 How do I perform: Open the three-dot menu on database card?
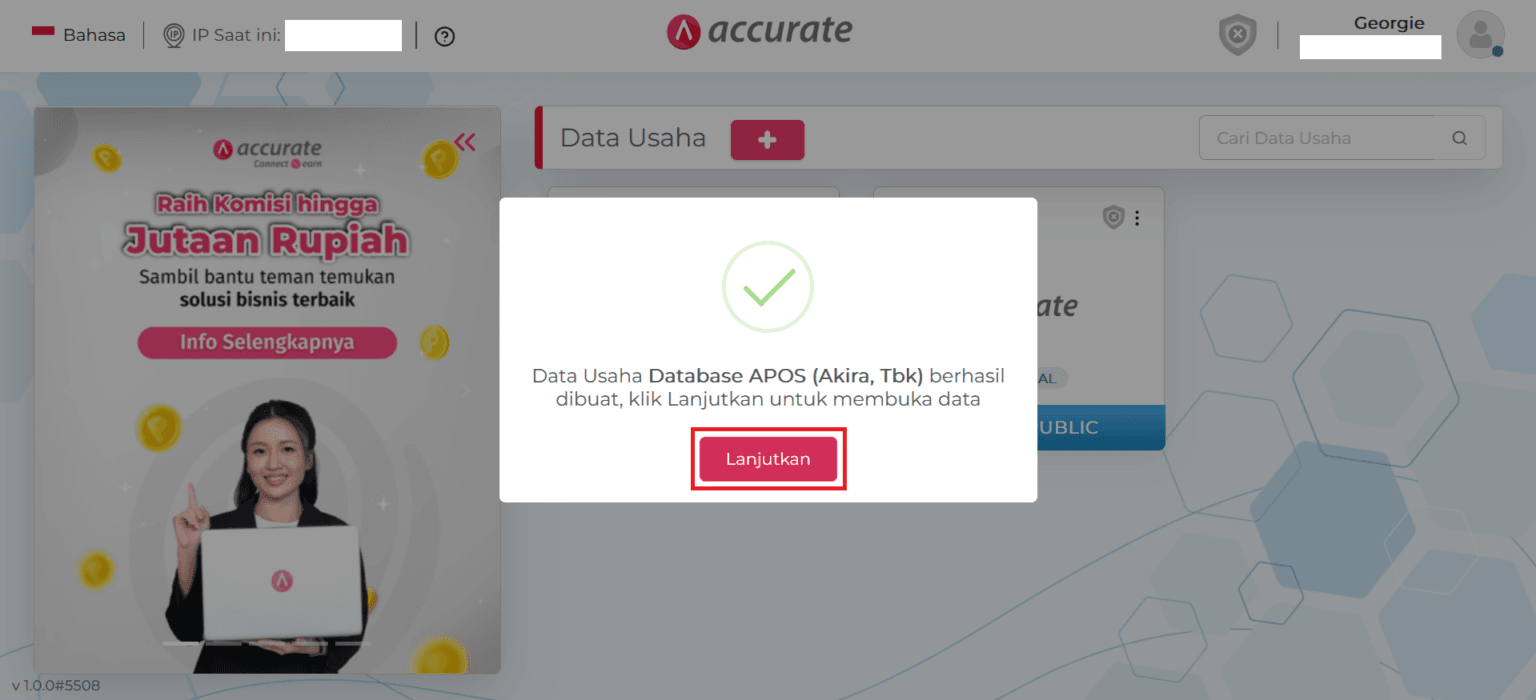click(1137, 218)
